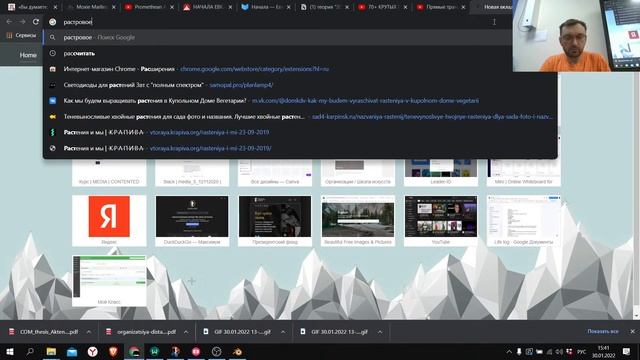Open the Mail app in the taskbar

(x=72, y=351)
